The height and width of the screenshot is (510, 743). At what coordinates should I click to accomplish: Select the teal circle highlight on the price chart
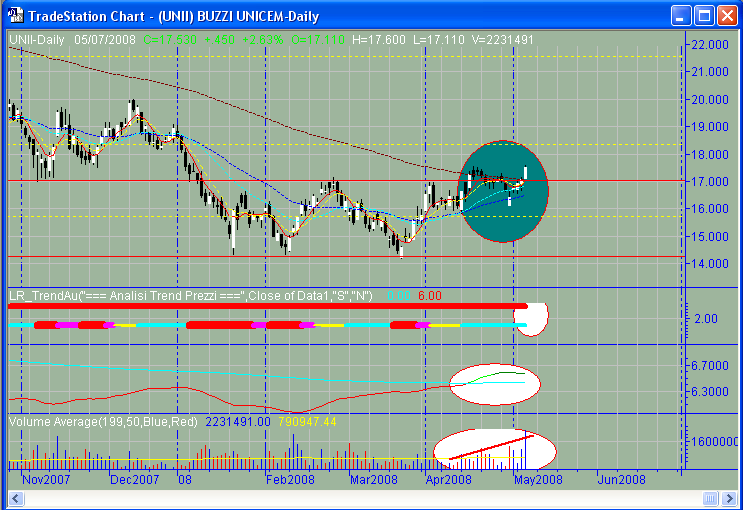[x=503, y=191]
